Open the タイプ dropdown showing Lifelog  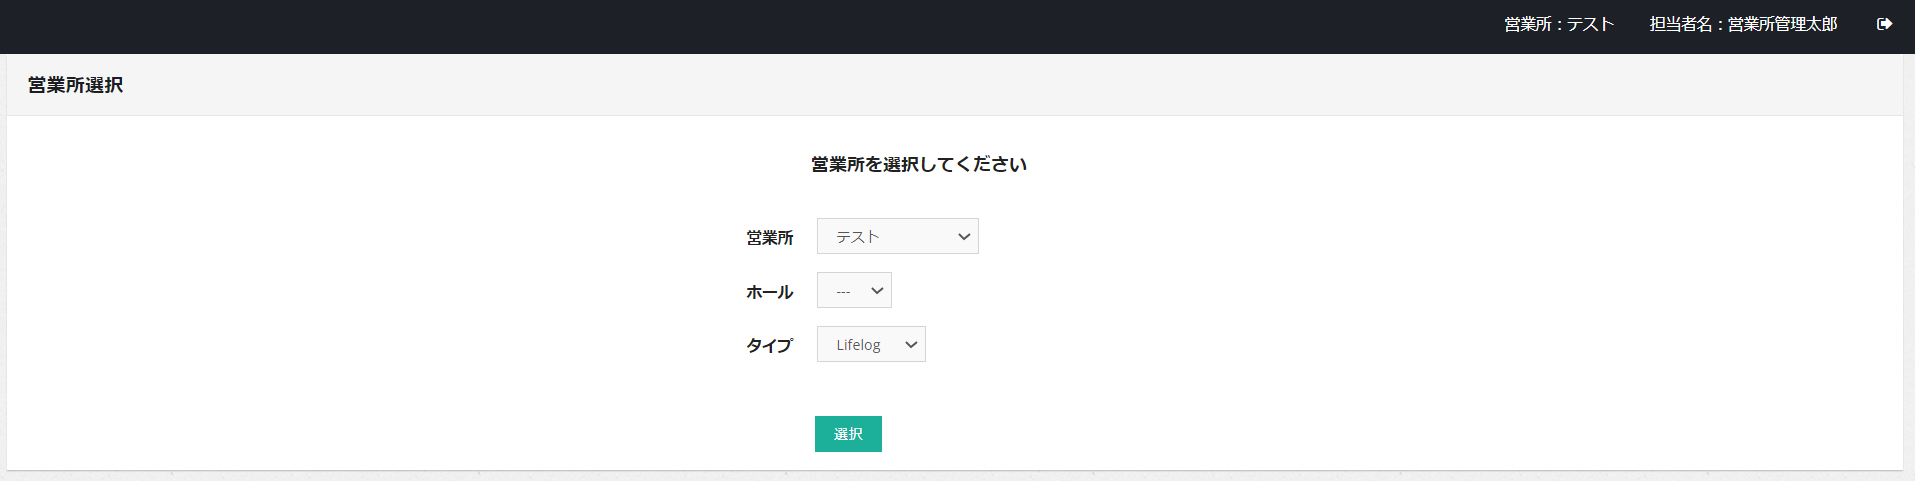870,345
